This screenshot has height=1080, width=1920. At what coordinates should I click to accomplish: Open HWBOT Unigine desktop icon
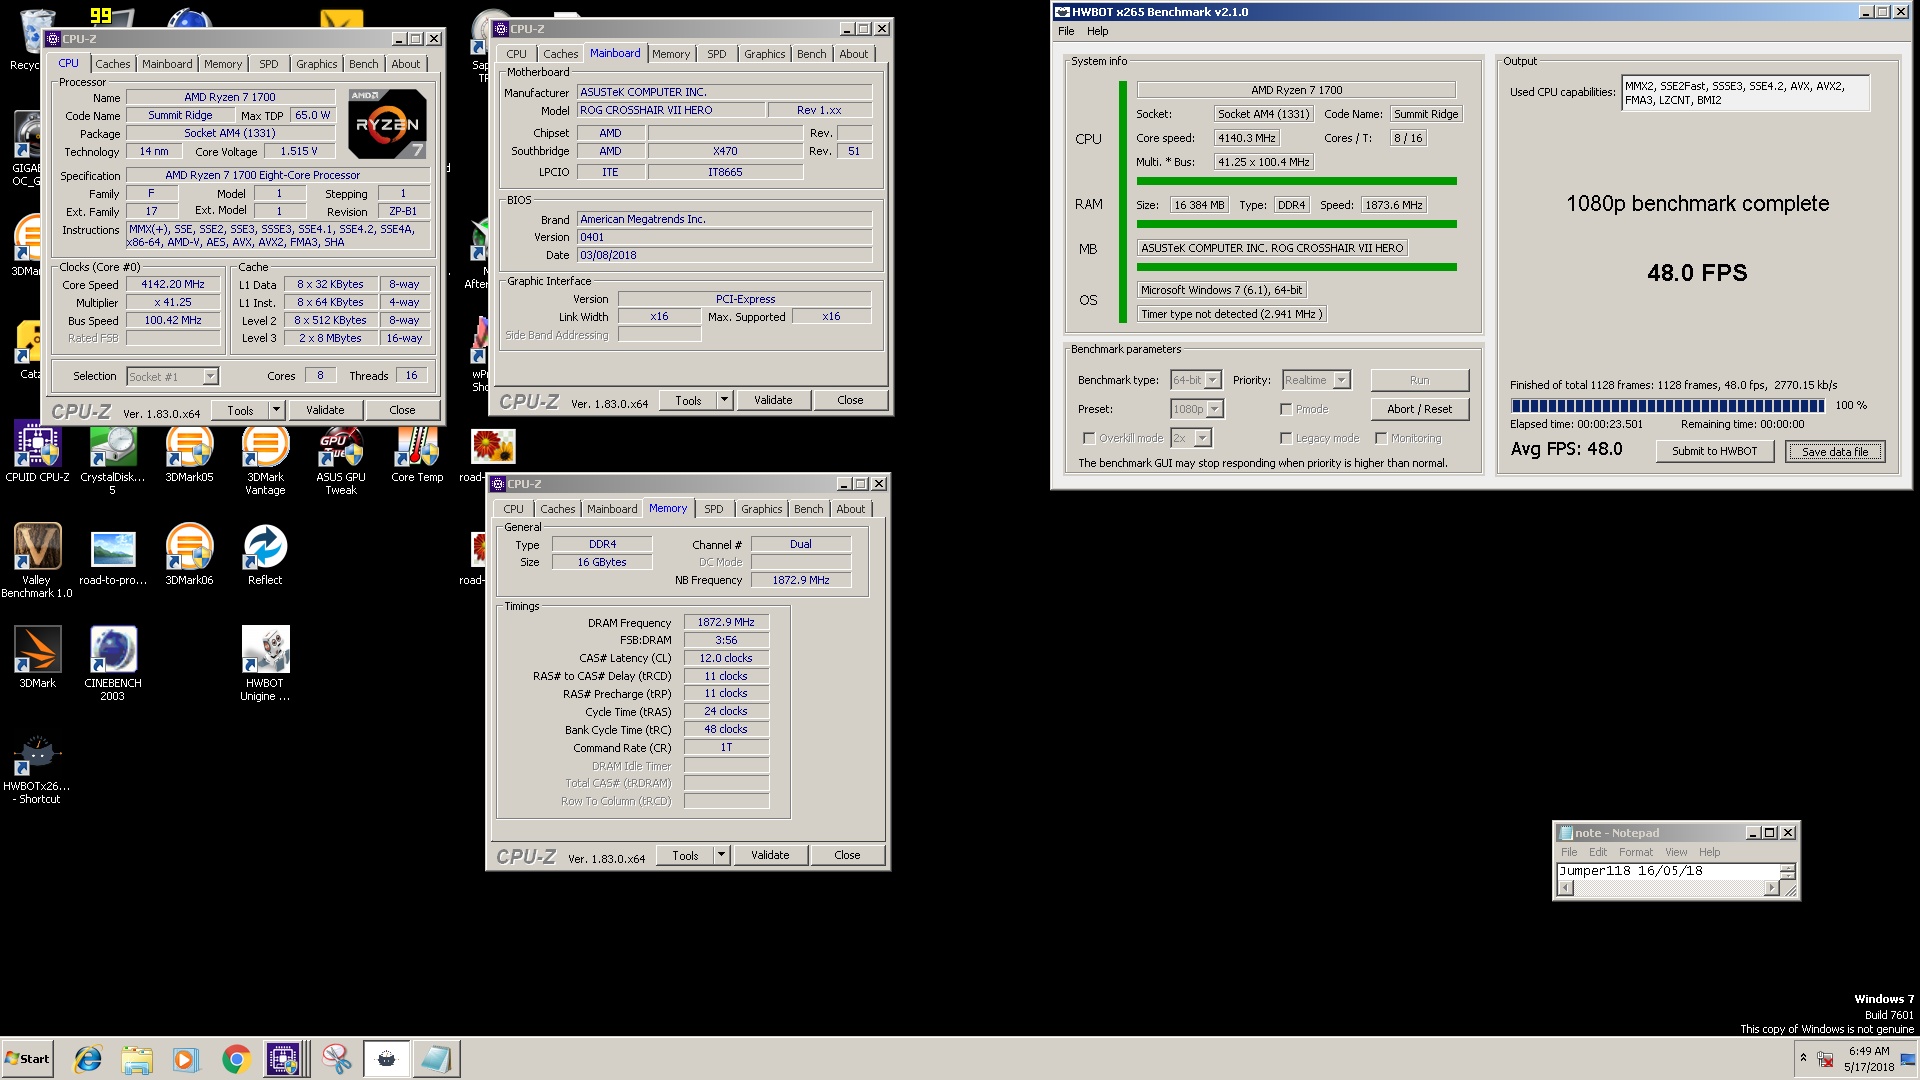coord(265,663)
